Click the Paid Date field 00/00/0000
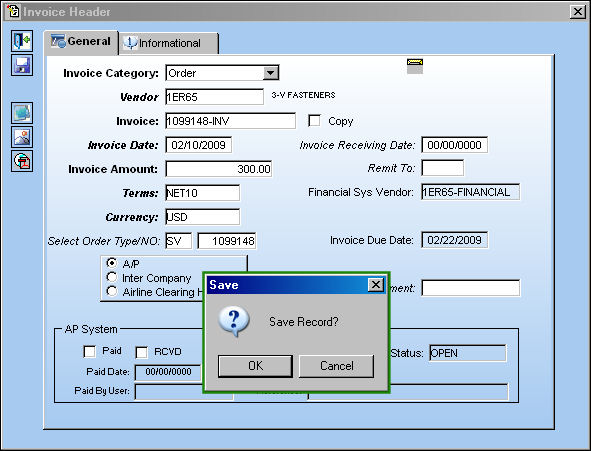This screenshot has width=591, height=451. coord(168,372)
